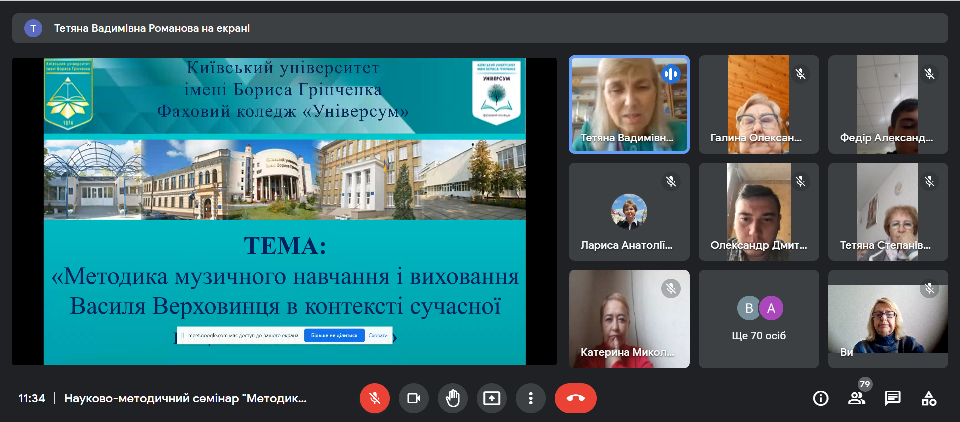
Task: Click the name label 'Федір Александ...'
Action: pyautogui.click(x=886, y=138)
